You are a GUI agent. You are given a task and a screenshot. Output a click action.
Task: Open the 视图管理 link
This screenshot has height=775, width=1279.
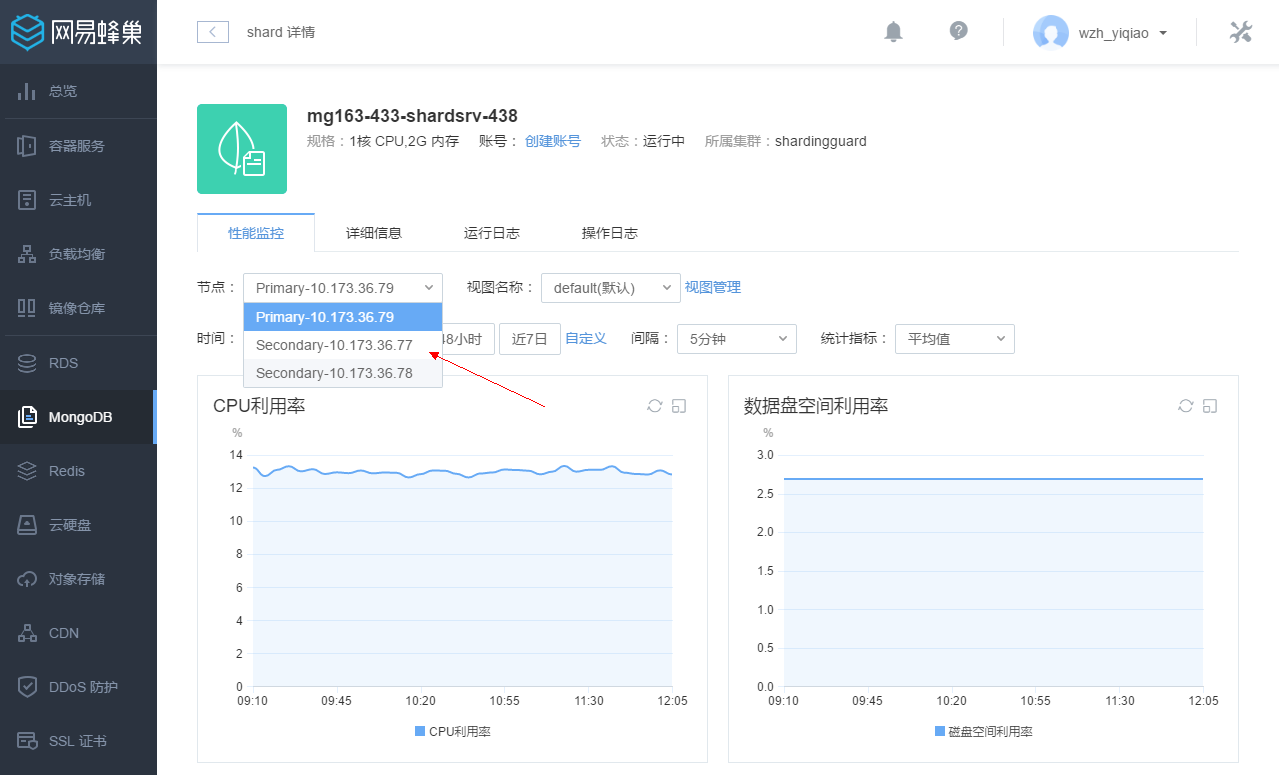pos(713,287)
